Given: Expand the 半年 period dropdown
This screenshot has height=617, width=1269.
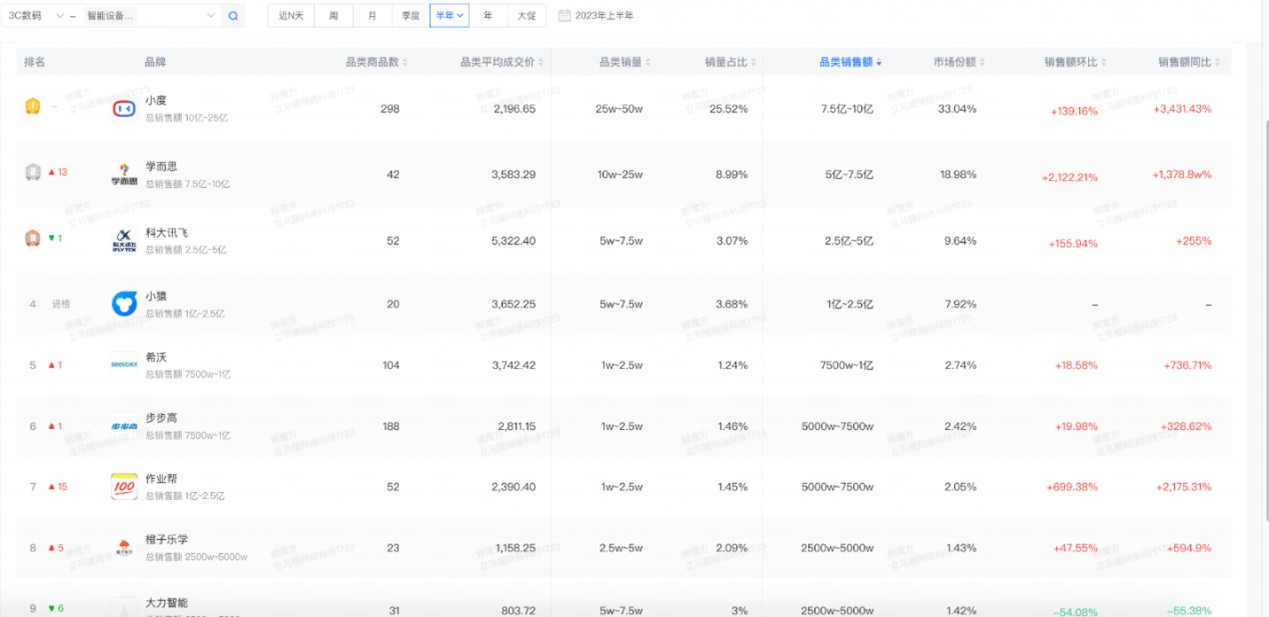Looking at the screenshot, I should coord(450,16).
